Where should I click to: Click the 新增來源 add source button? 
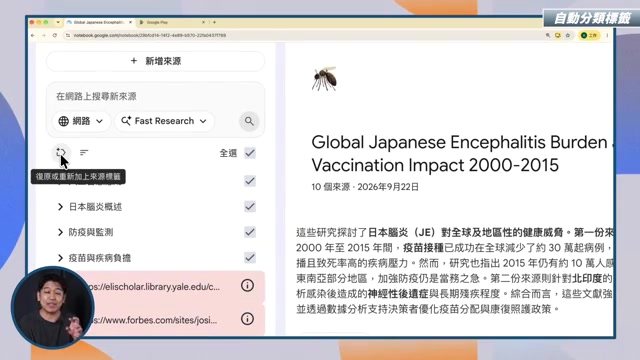(x=156, y=61)
